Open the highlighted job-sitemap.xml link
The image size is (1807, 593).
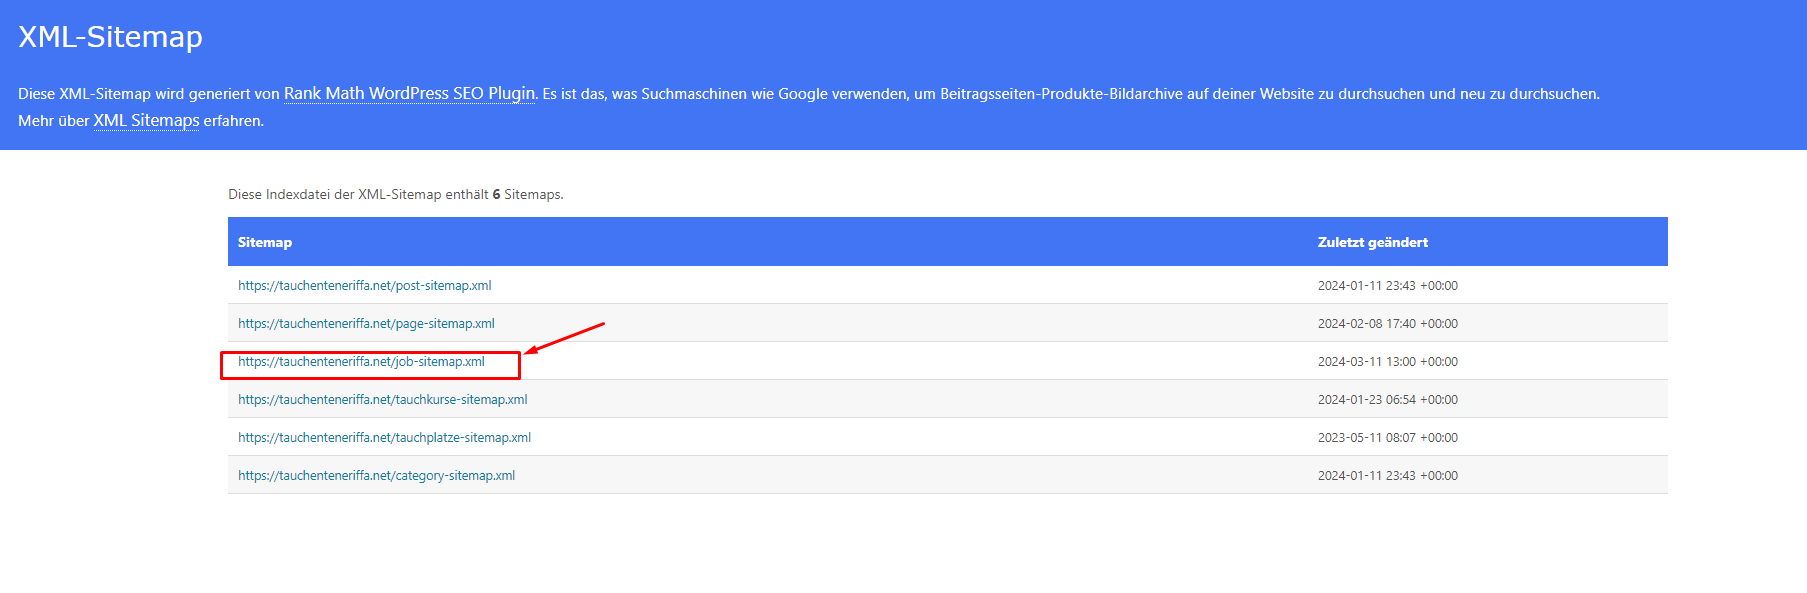point(361,361)
